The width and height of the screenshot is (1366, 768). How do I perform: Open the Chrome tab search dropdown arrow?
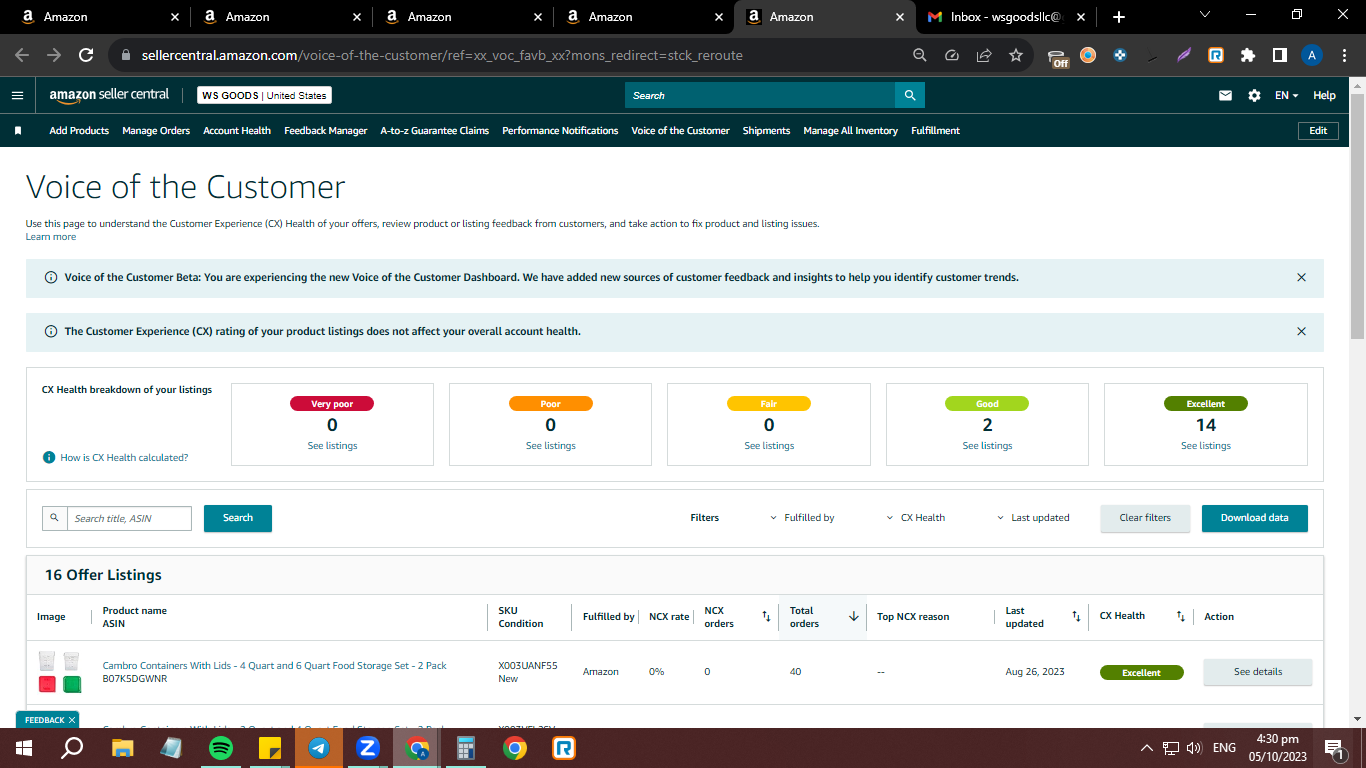coord(1205,15)
